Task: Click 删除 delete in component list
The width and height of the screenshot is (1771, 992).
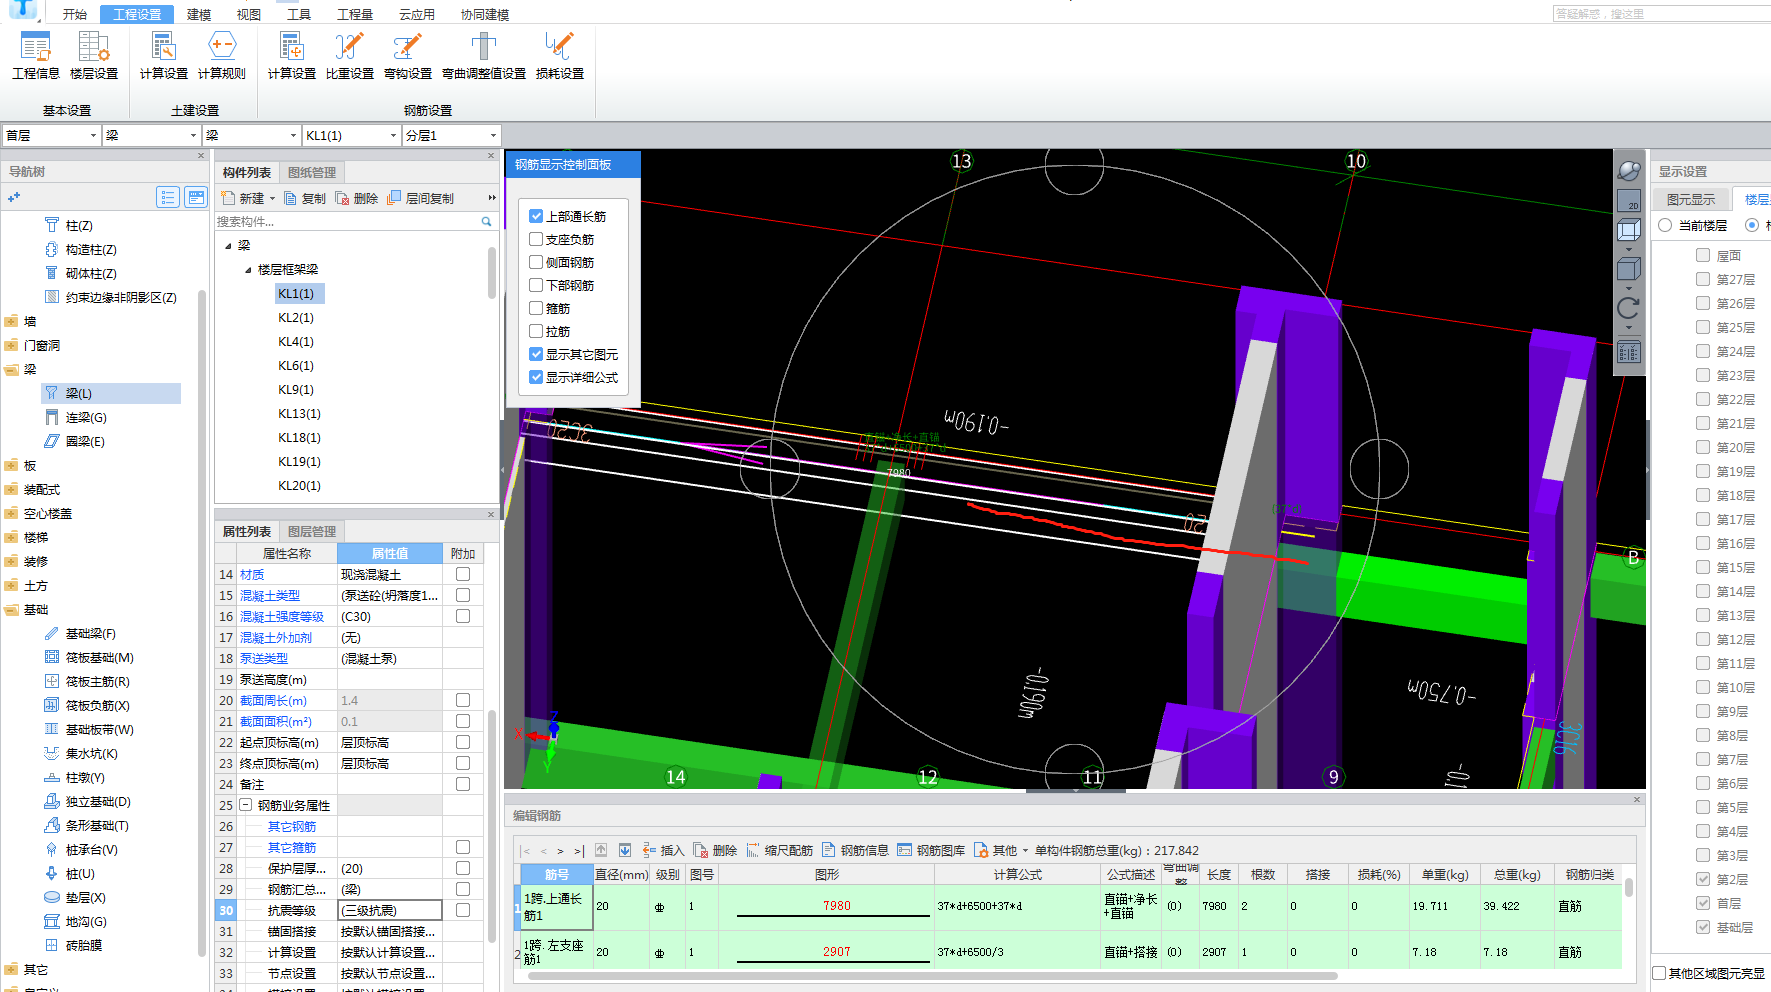Action: (357, 198)
